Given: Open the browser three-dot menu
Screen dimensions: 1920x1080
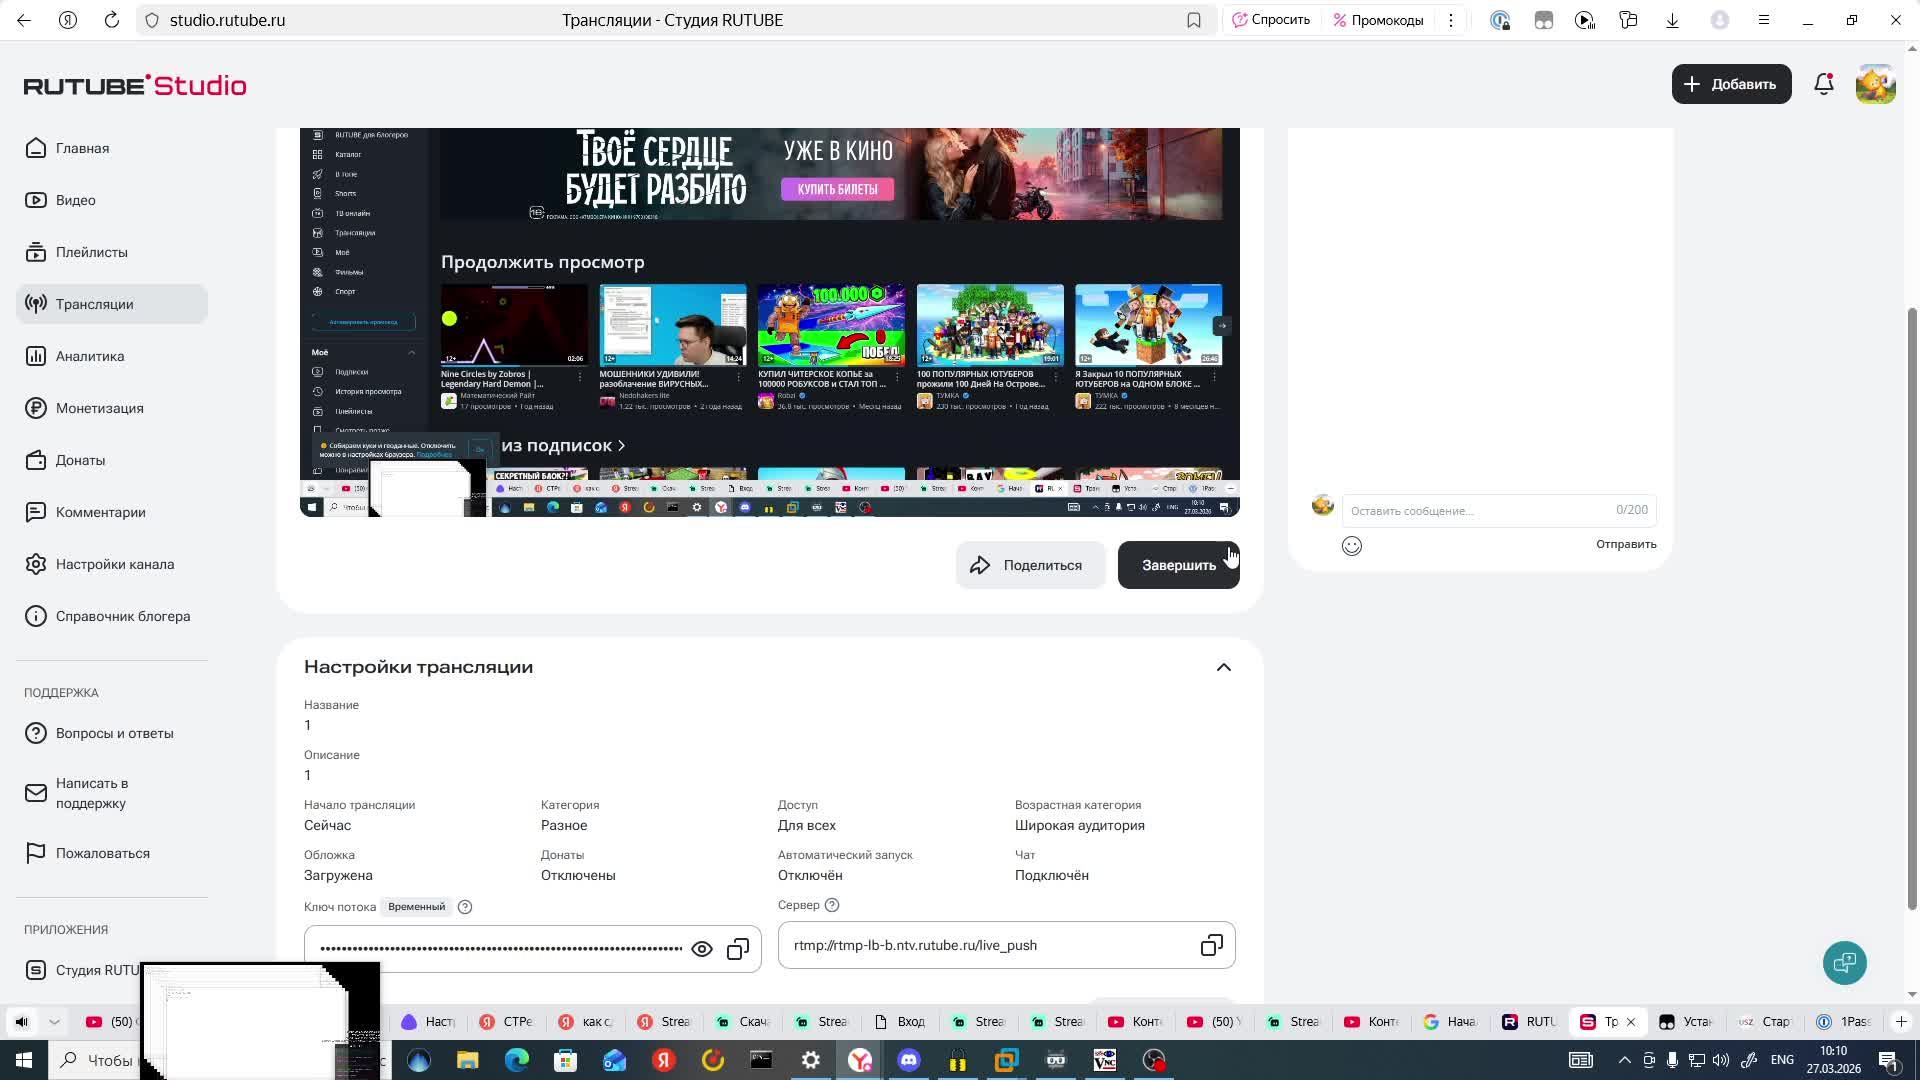Looking at the screenshot, I should (1450, 20).
